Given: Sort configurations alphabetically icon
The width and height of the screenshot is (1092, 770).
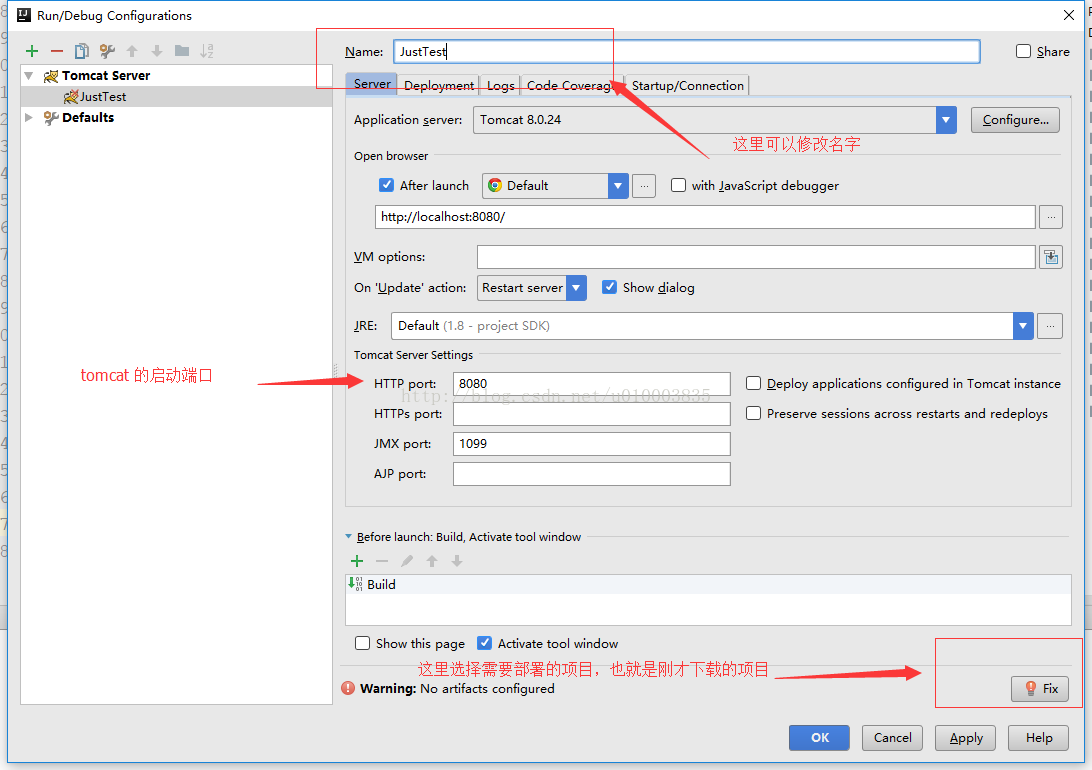Looking at the screenshot, I should pyautogui.click(x=207, y=51).
